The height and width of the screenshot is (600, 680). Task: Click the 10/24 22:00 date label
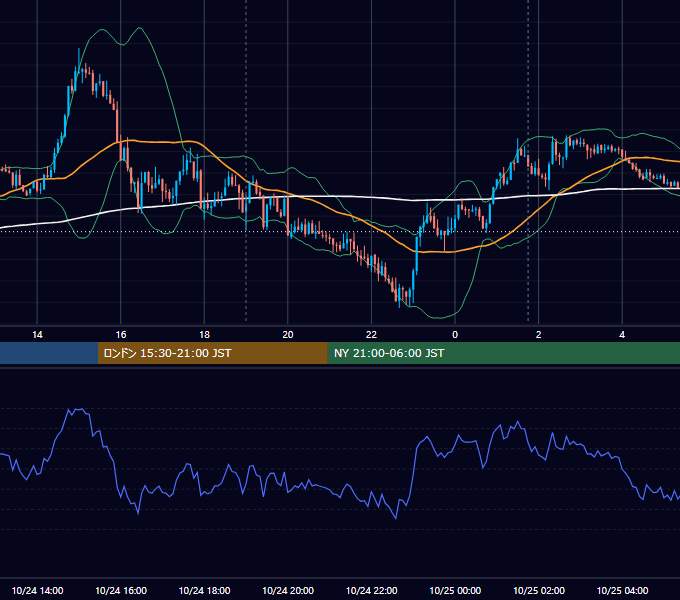click(x=371, y=590)
